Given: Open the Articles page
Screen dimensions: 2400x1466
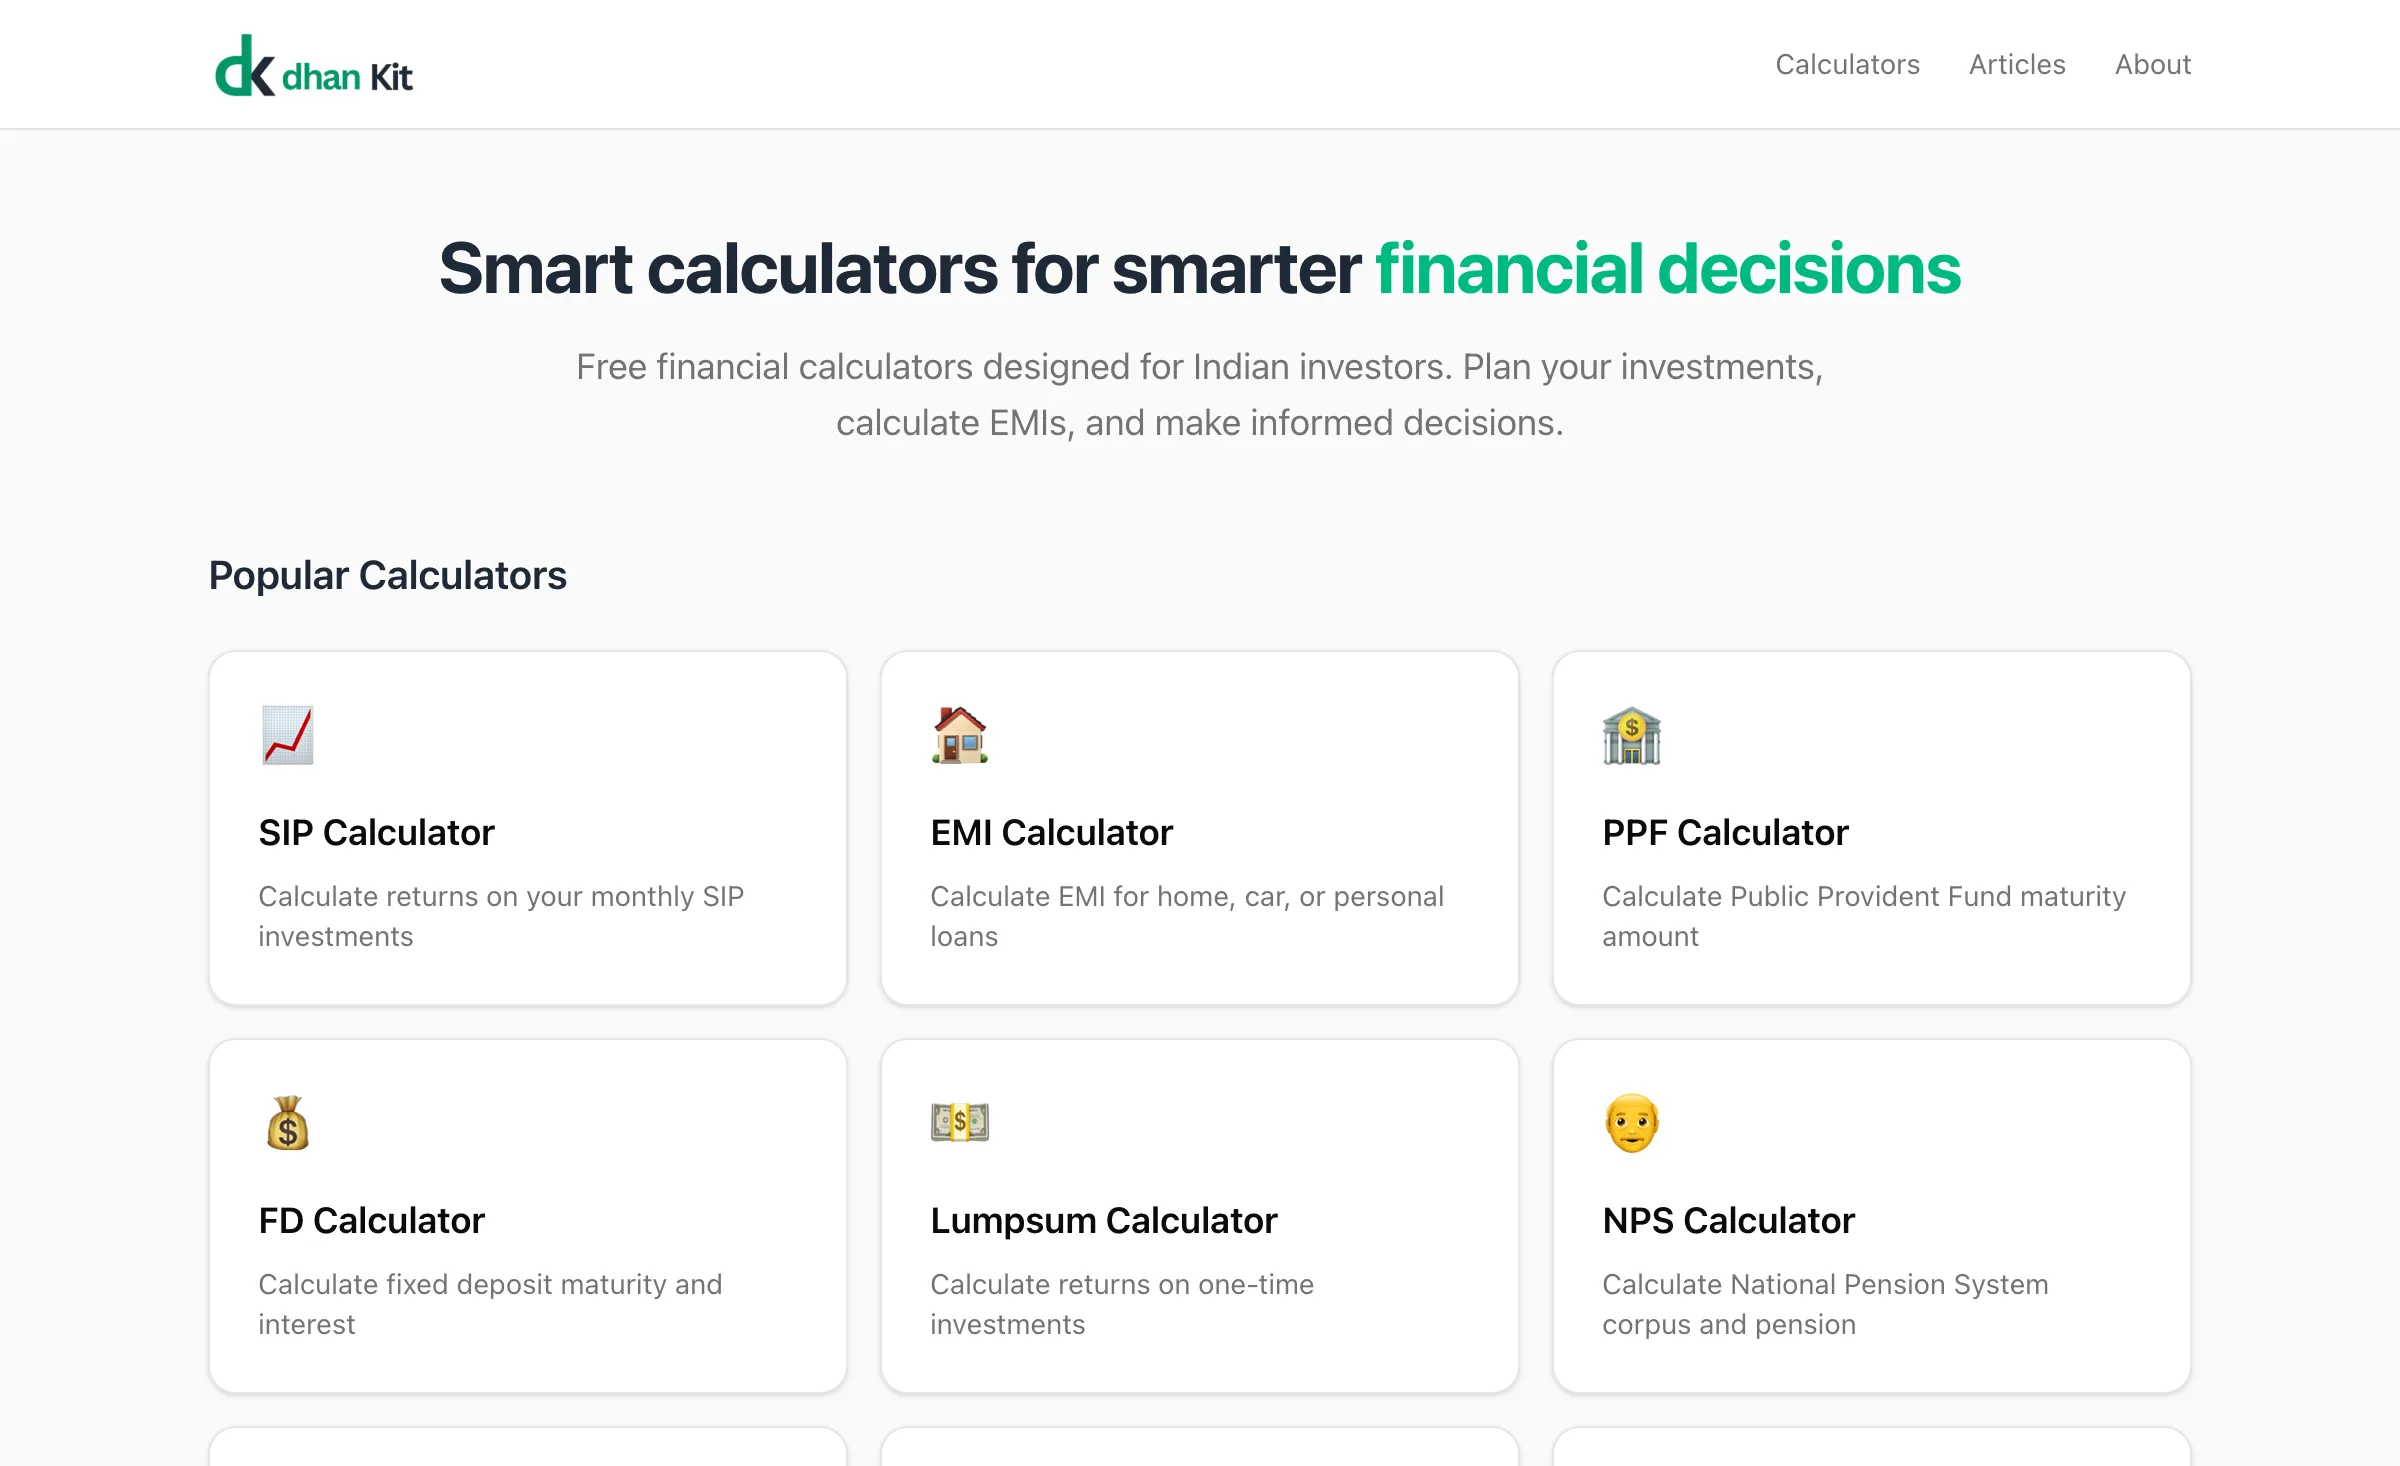Looking at the screenshot, I should point(2016,64).
